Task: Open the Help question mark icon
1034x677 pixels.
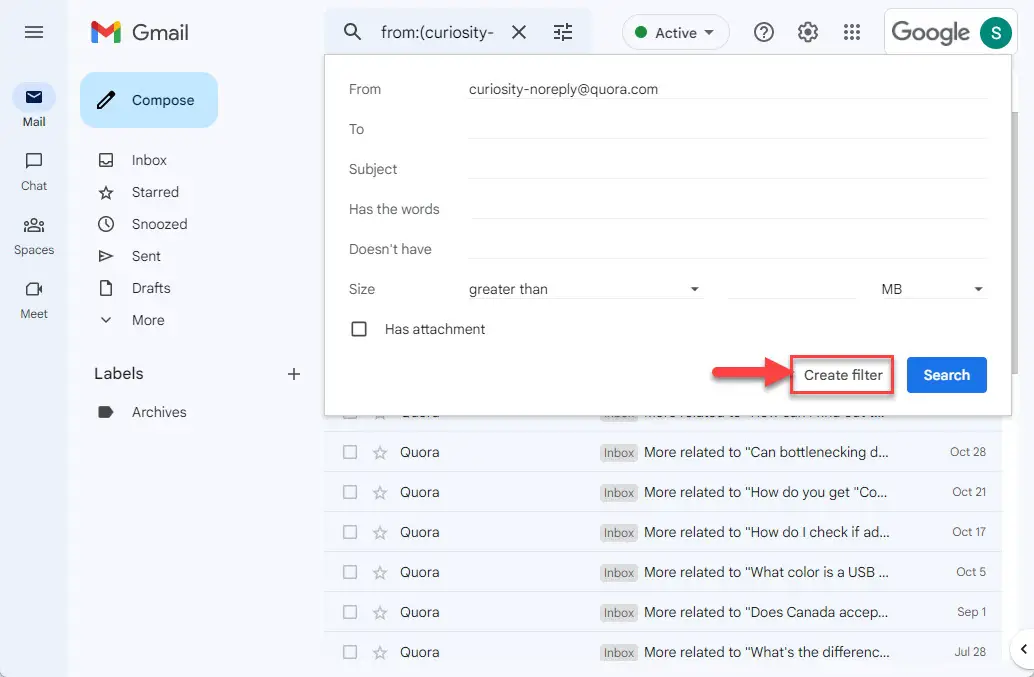Action: [764, 32]
